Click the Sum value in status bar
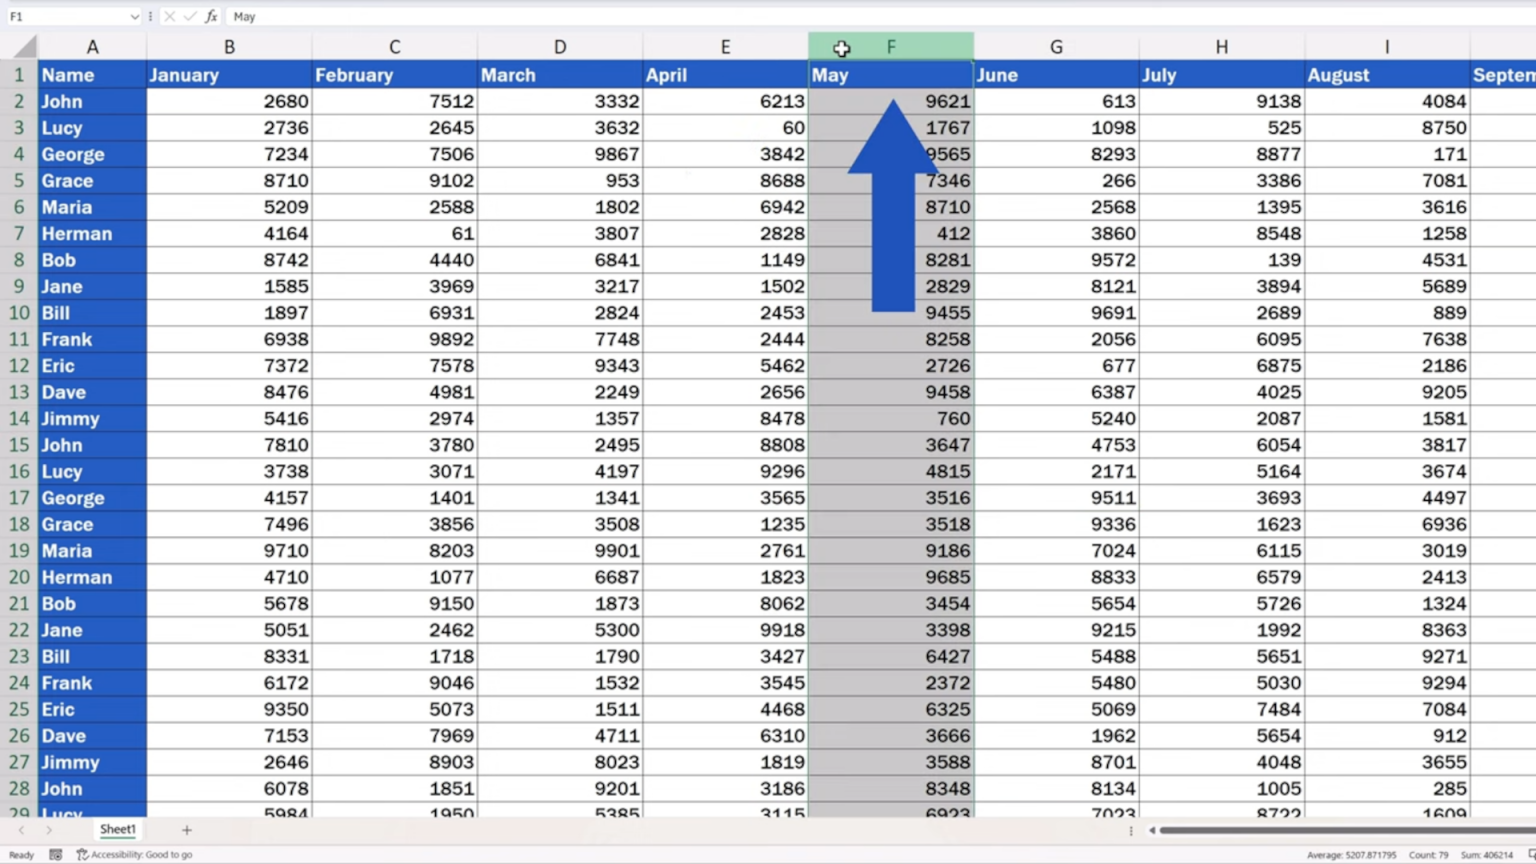 (x=1486, y=855)
